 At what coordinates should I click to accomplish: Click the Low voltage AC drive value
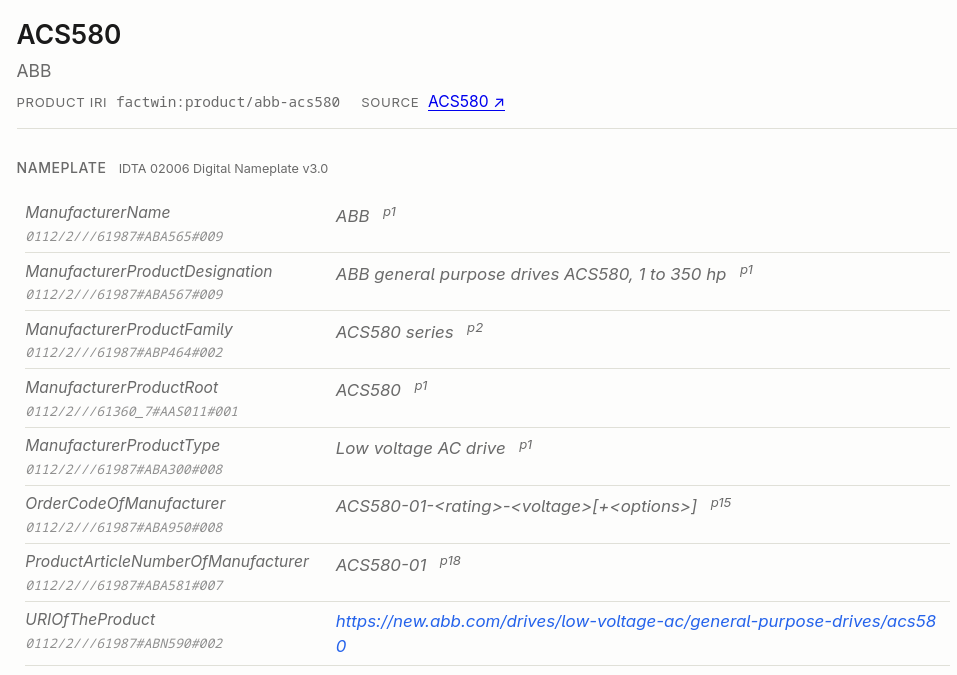click(x=421, y=448)
